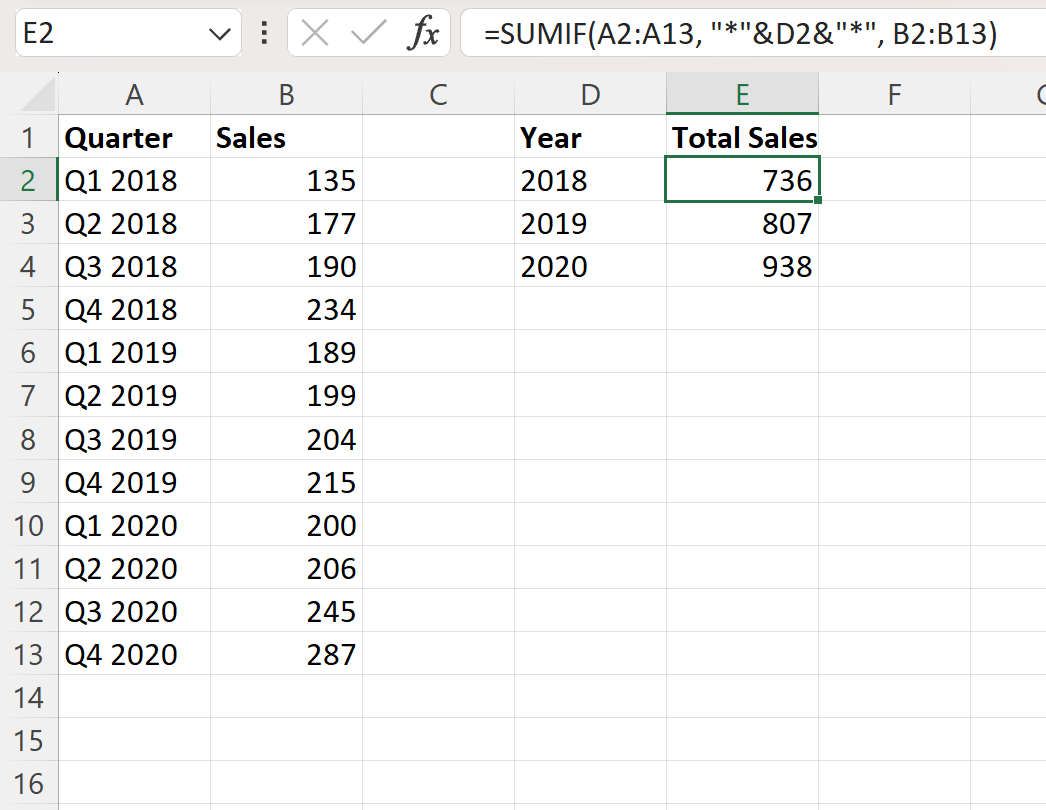The image size is (1046, 810).
Task: Click the cell containing 938
Action: [x=742, y=266]
